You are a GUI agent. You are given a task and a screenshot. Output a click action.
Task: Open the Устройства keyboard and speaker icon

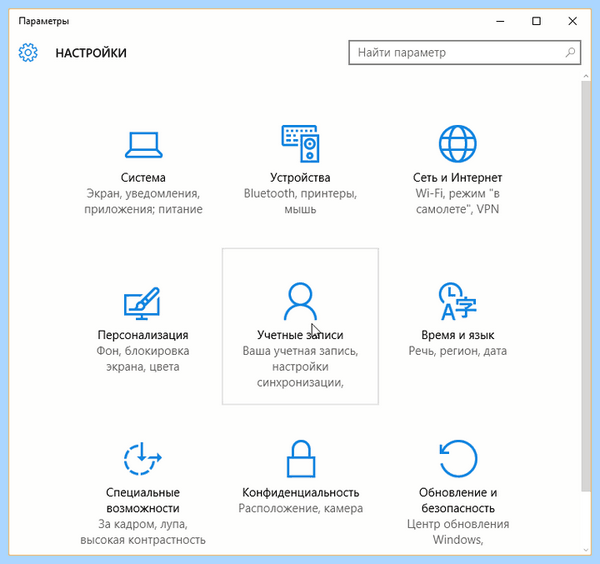click(x=300, y=143)
